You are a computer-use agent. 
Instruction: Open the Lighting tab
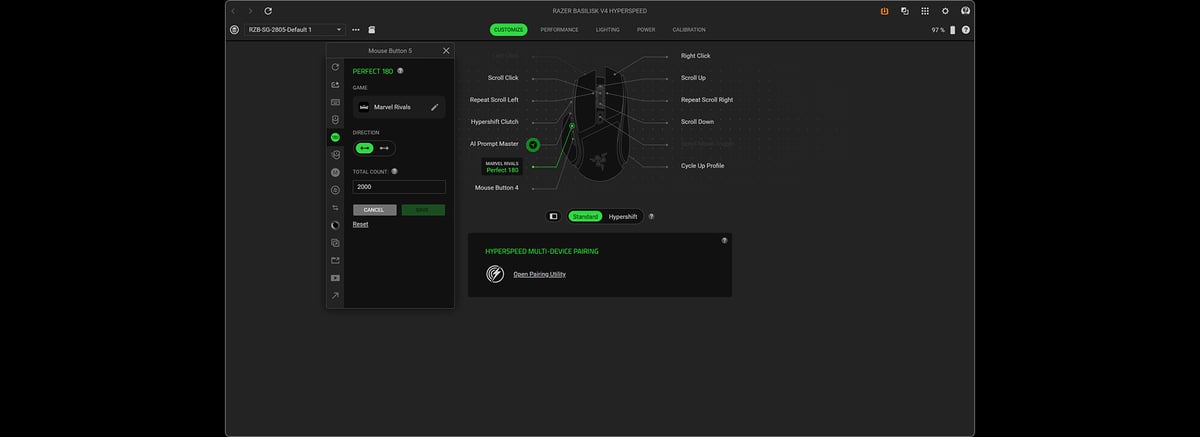[x=608, y=30]
